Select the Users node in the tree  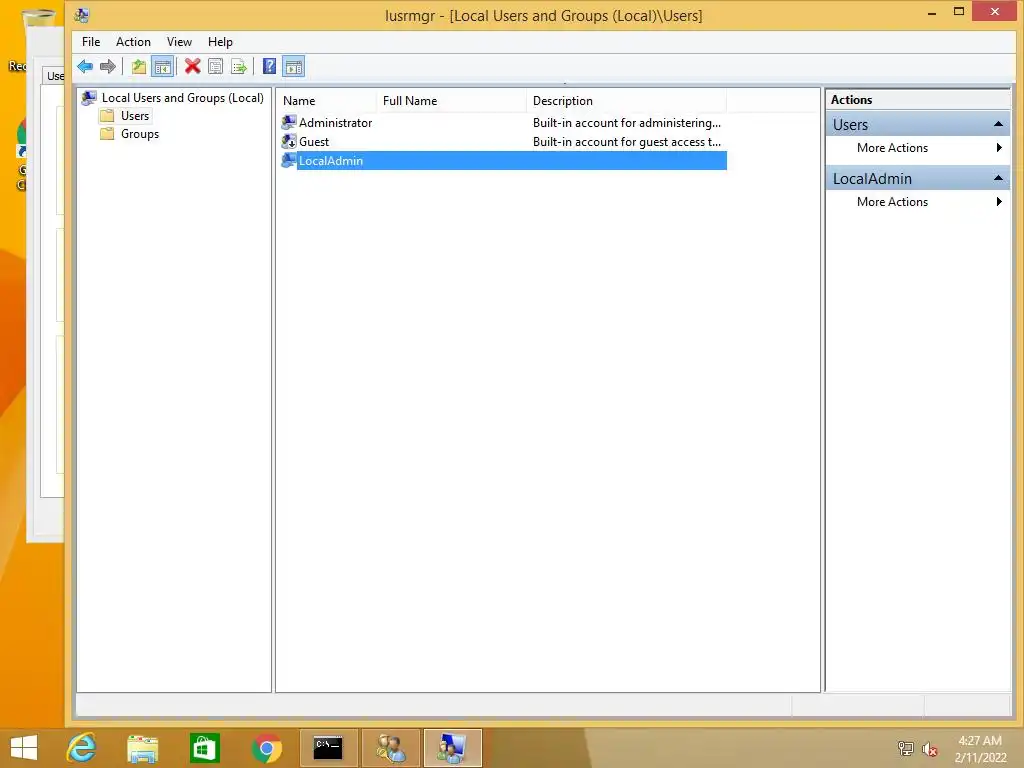click(x=135, y=116)
